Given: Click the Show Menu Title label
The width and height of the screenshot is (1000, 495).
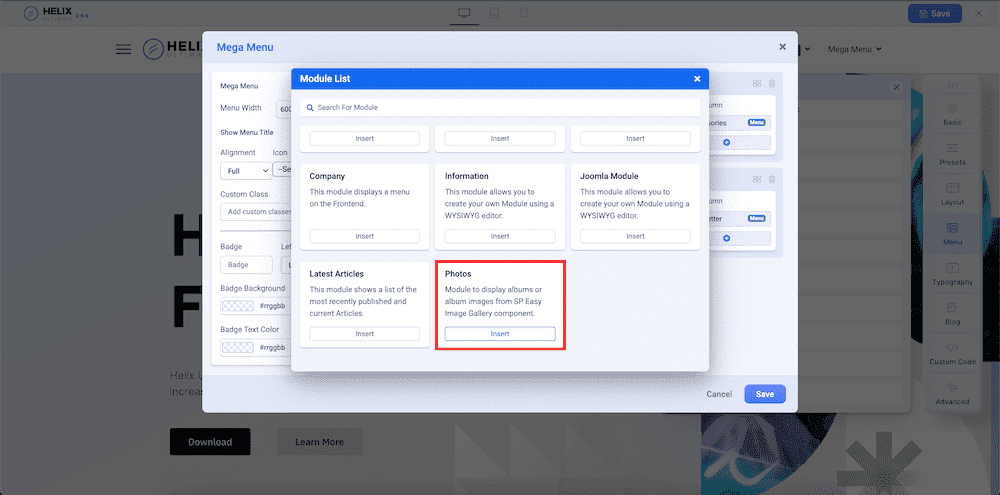Looking at the screenshot, I should pos(247,133).
